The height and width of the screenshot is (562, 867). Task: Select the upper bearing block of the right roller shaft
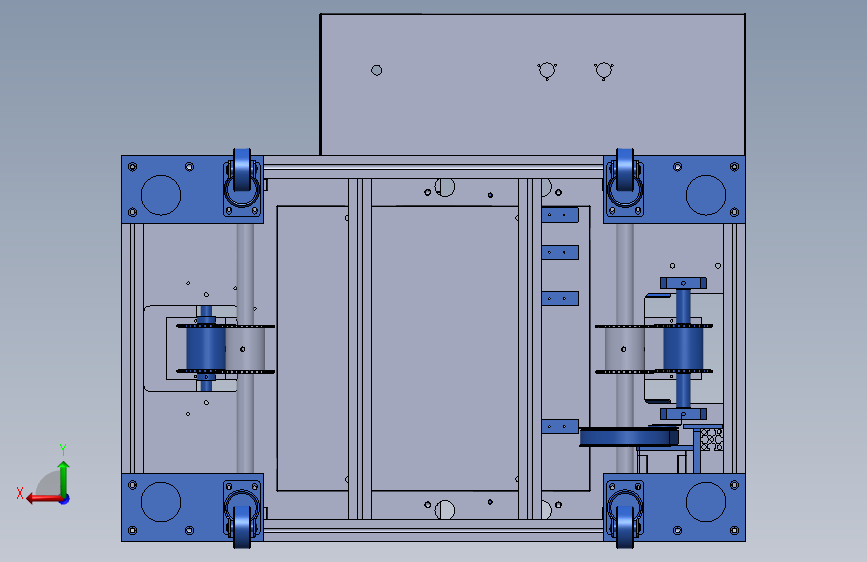coord(683,283)
